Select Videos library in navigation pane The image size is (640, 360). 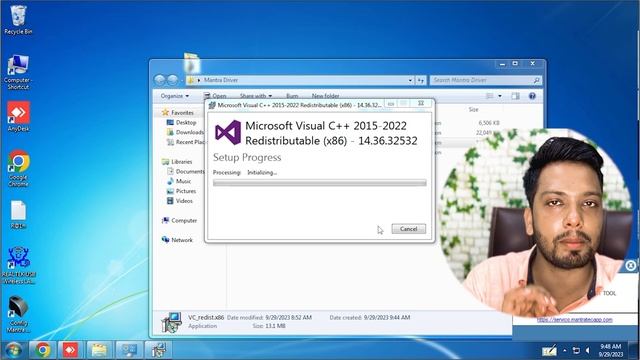(180, 201)
